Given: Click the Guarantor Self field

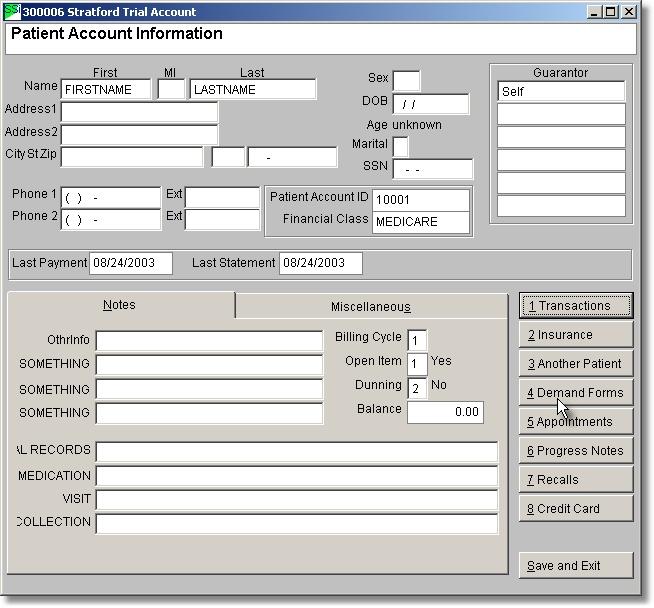Looking at the screenshot, I should point(561,91).
